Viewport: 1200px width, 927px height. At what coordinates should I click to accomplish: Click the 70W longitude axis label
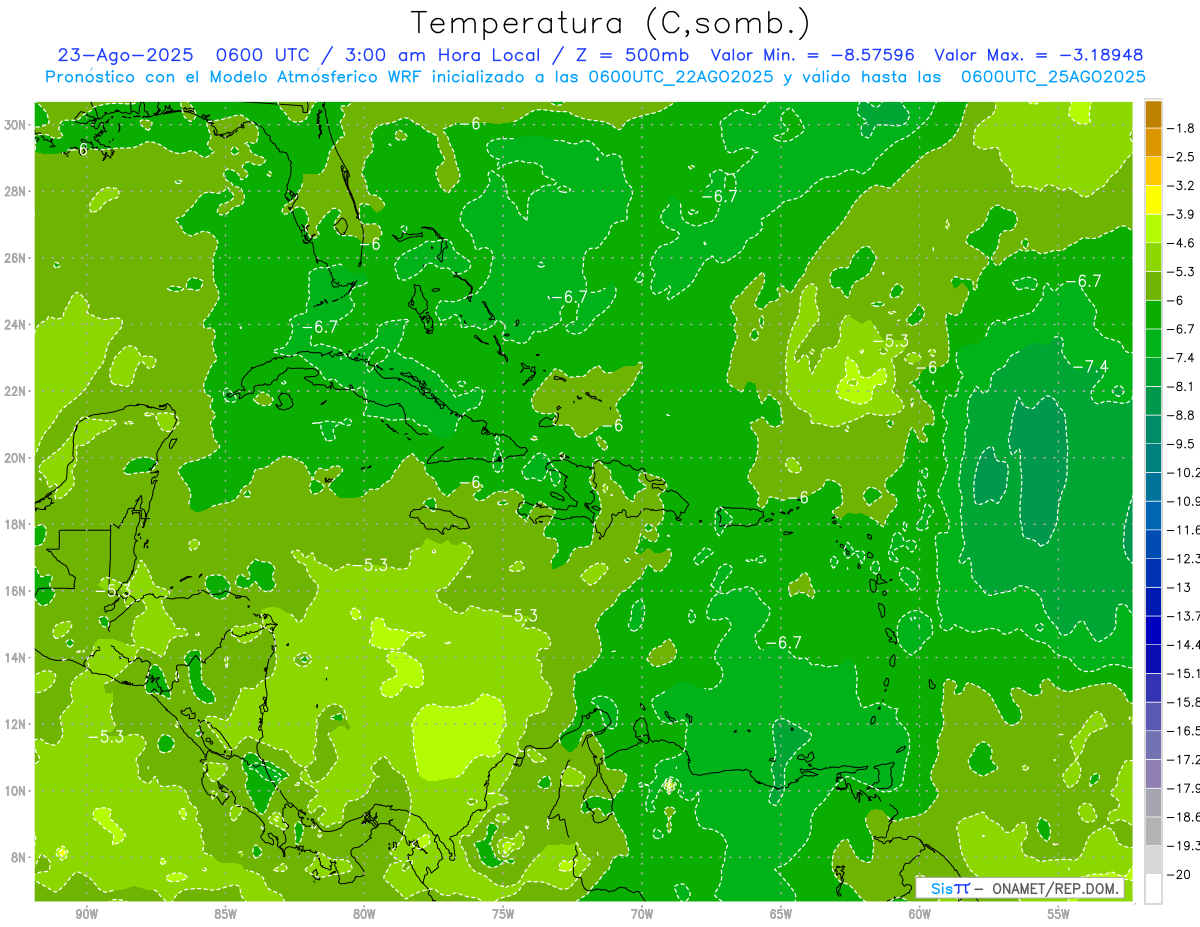coord(642,914)
